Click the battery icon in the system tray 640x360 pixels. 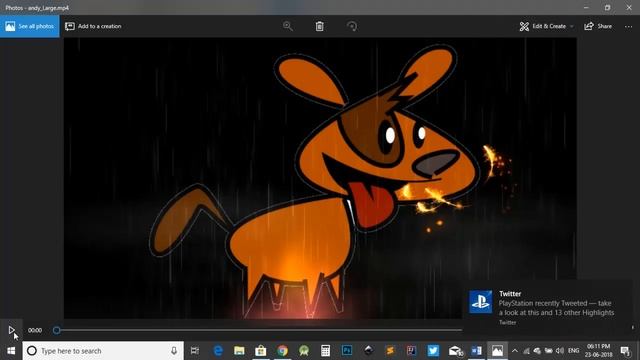click(x=549, y=351)
